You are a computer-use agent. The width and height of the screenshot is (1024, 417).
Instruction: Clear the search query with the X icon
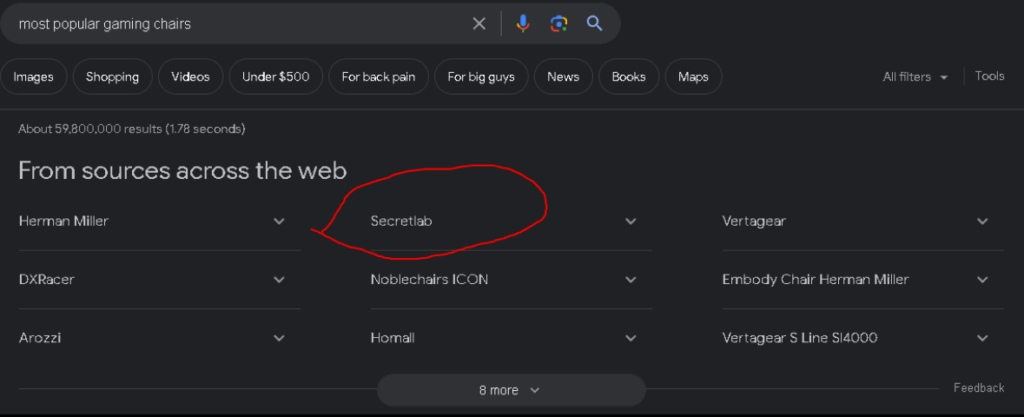click(x=479, y=24)
